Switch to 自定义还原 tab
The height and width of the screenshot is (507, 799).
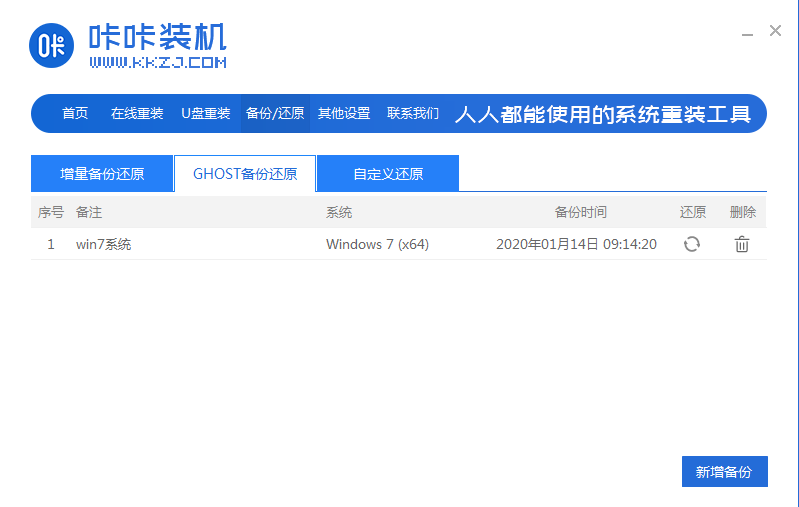[388, 174]
